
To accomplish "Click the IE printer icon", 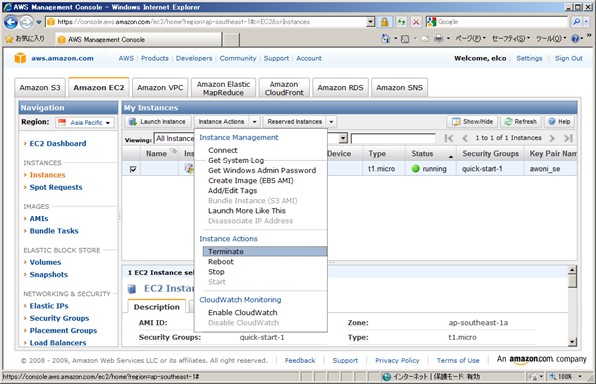I will [439, 38].
